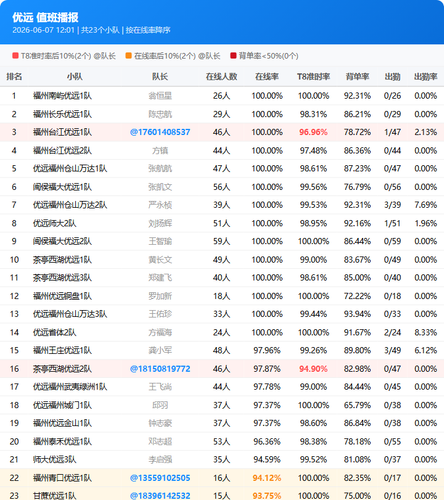The image size is (444, 500).
Task: Click the 2026-06-07 12:01 subtitle line
Action: [x=91, y=30]
